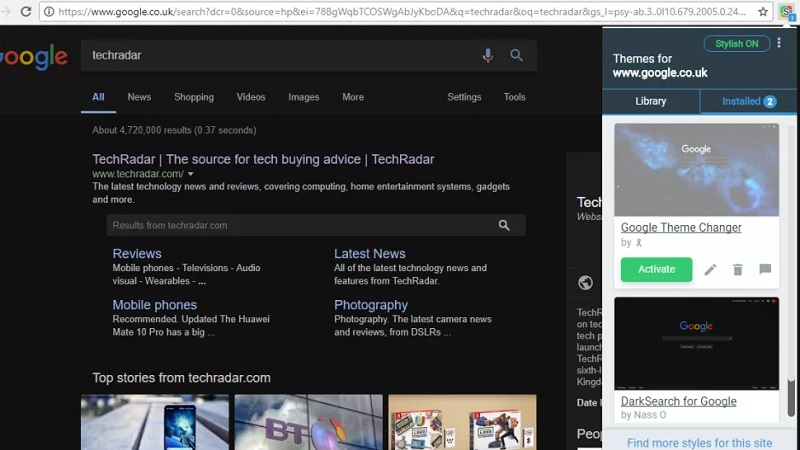
Task: Activate the Google Theme Changer style
Action: (656, 269)
